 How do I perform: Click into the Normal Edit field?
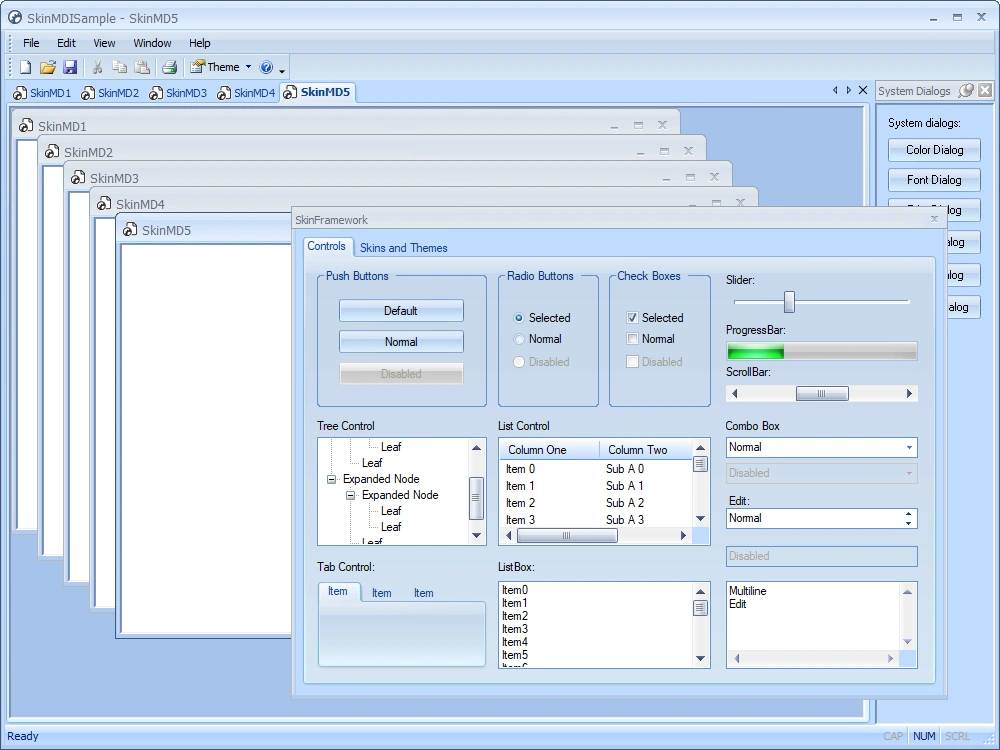814,518
